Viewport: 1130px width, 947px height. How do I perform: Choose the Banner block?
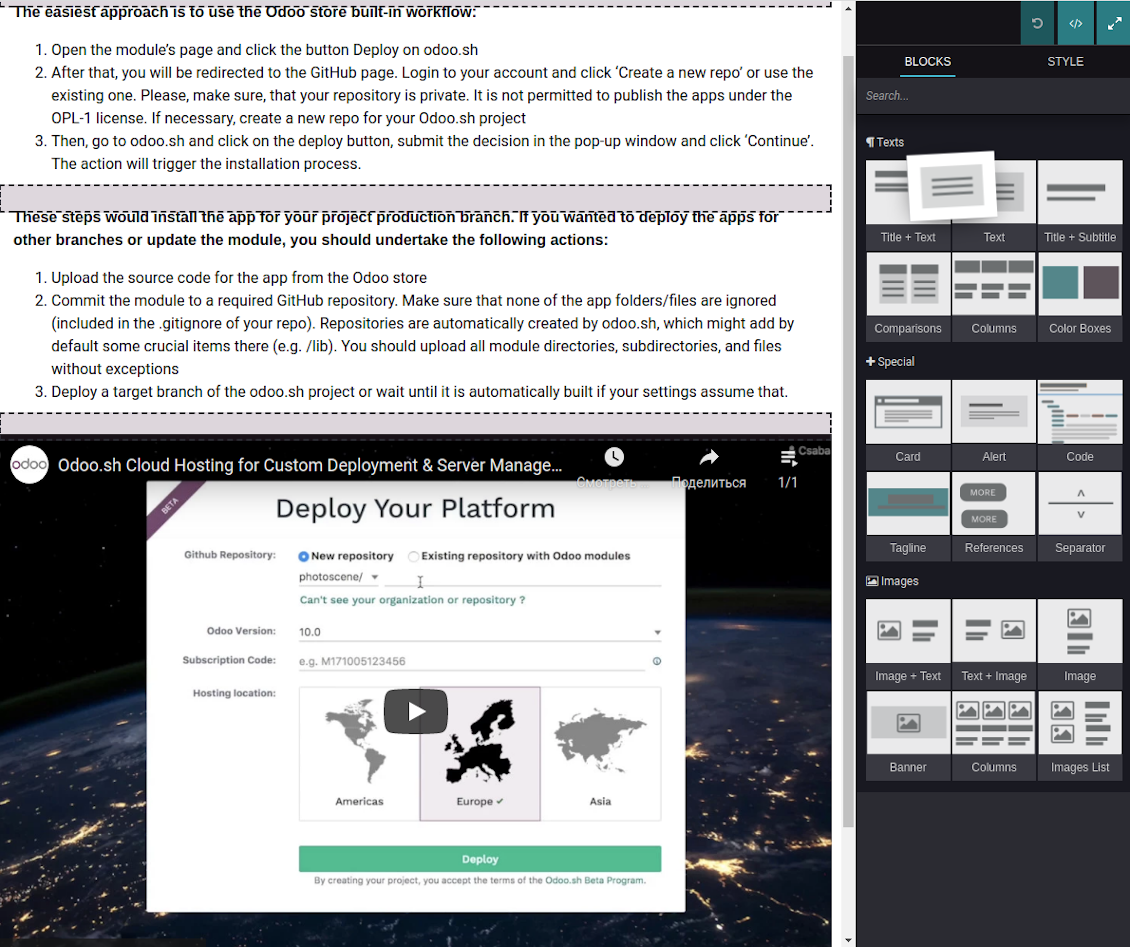click(907, 735)
